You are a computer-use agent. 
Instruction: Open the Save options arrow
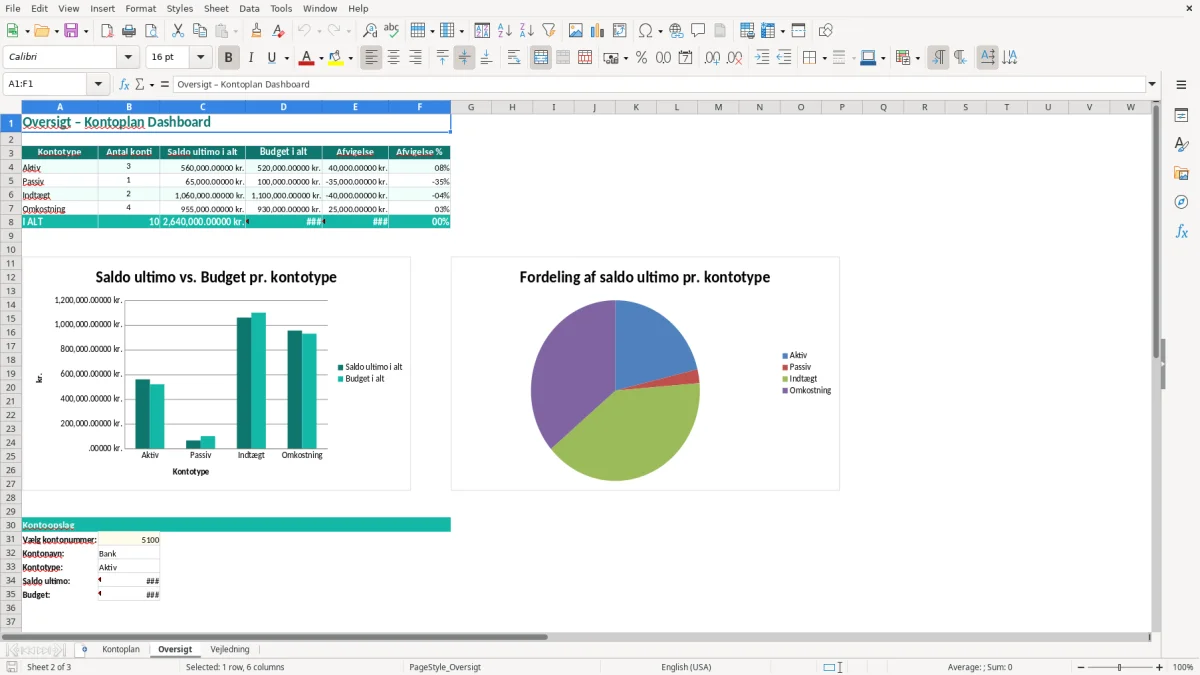coord(85,31)
